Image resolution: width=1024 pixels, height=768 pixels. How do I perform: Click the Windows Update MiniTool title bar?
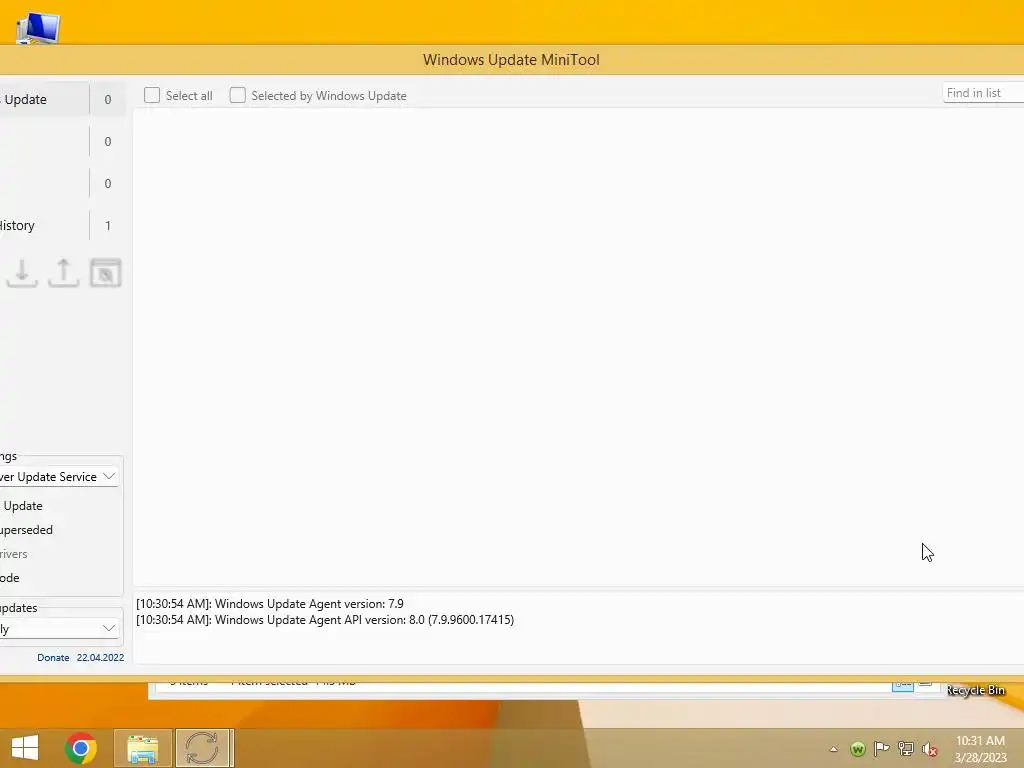[x=511, y=59]
